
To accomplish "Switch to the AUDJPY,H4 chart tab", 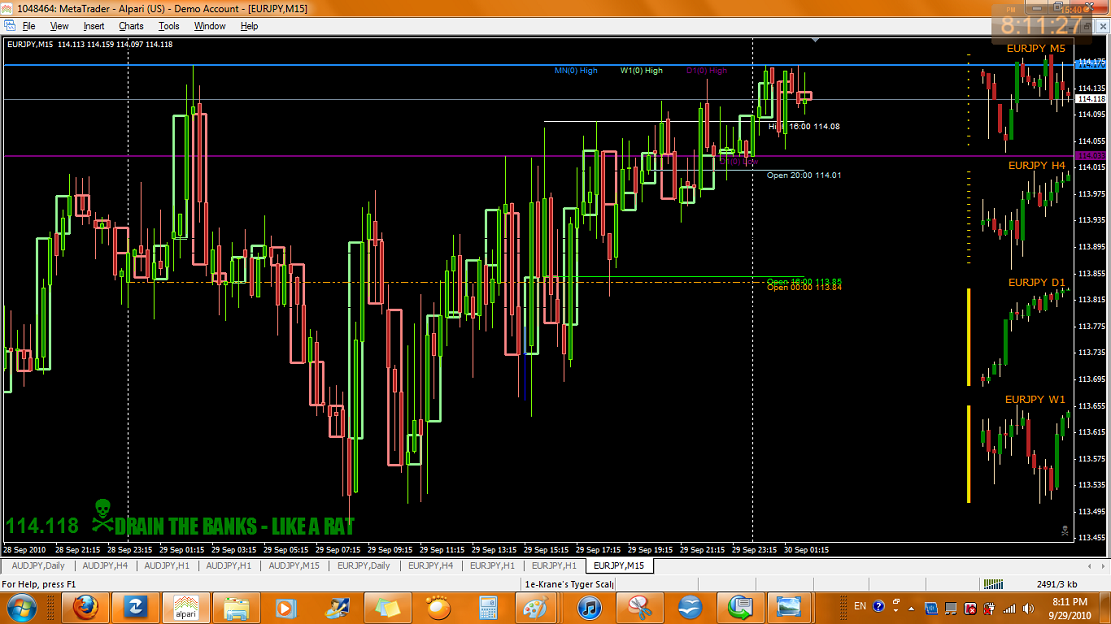I will [x=105, y=566].
